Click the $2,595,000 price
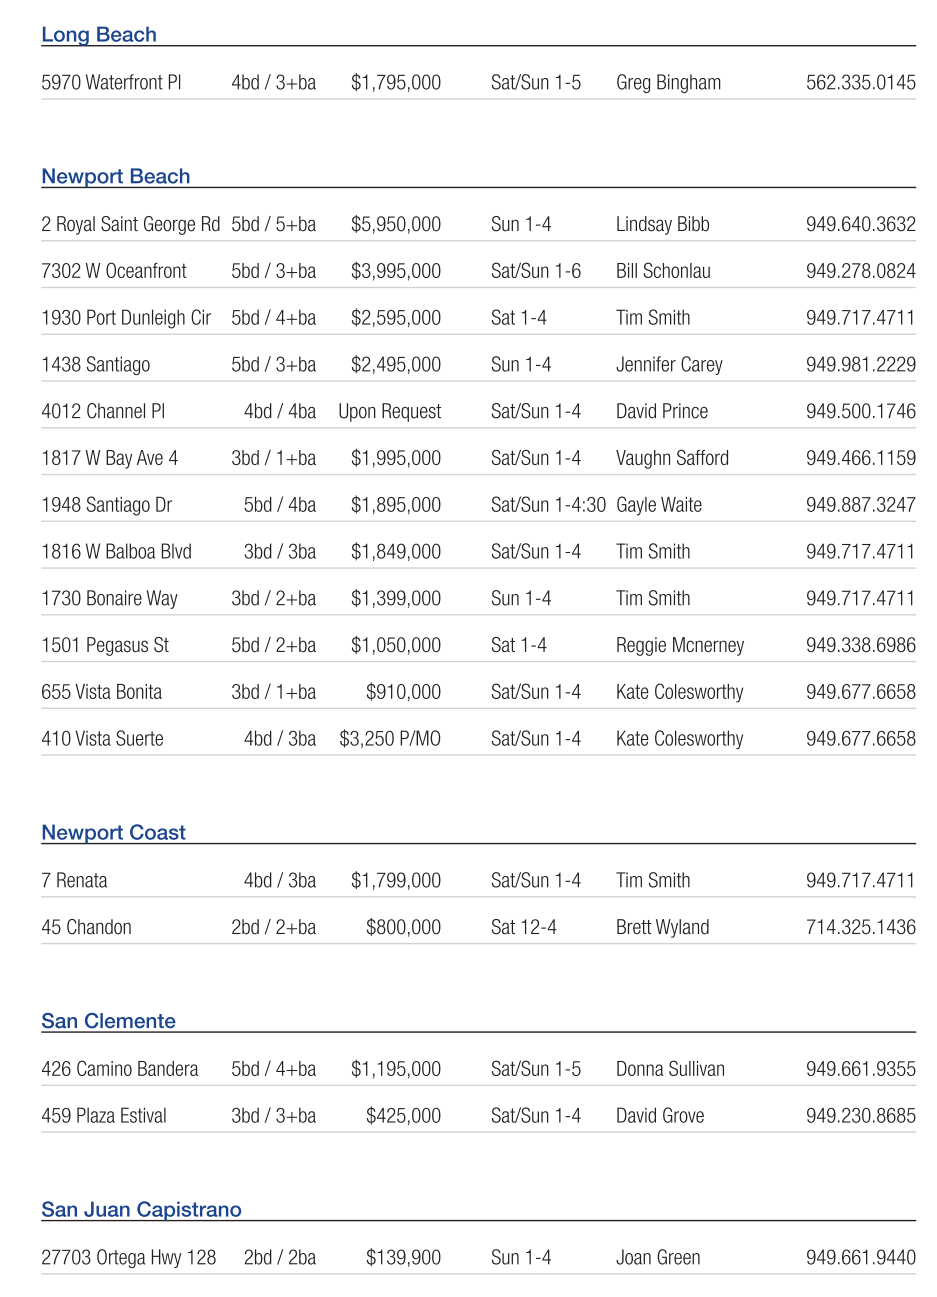 coord(395,318)
